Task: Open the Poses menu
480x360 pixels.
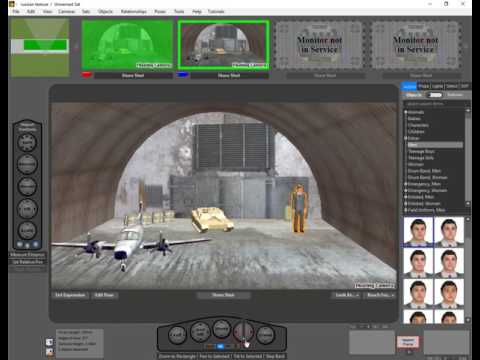Action: click(160, 12)
